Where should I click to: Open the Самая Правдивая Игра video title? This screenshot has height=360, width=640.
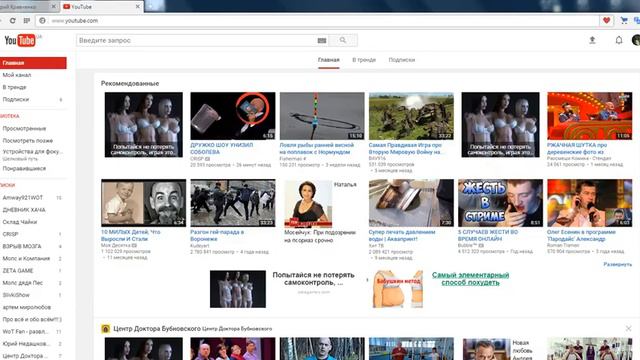(406, 148)
